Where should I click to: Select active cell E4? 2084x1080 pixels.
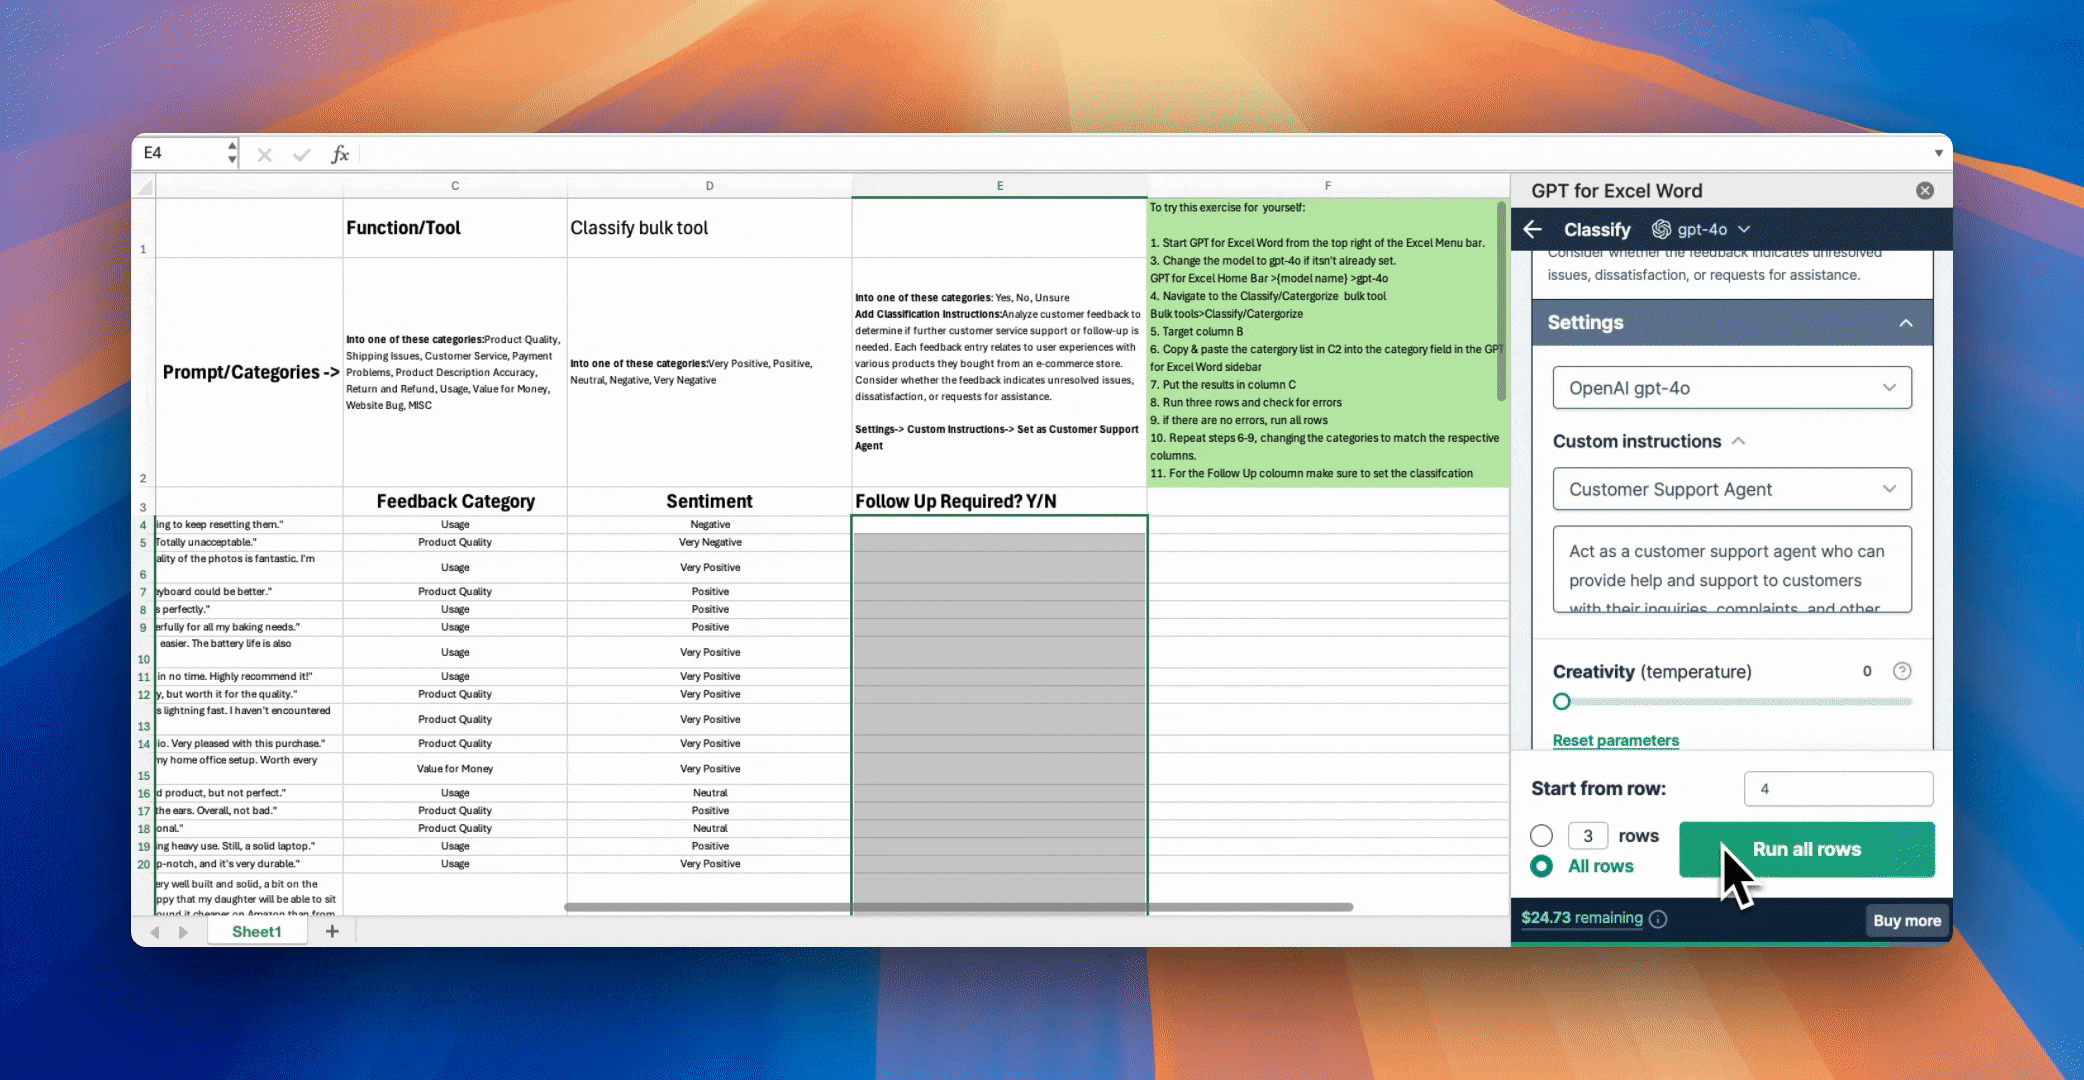coord(999,525)
